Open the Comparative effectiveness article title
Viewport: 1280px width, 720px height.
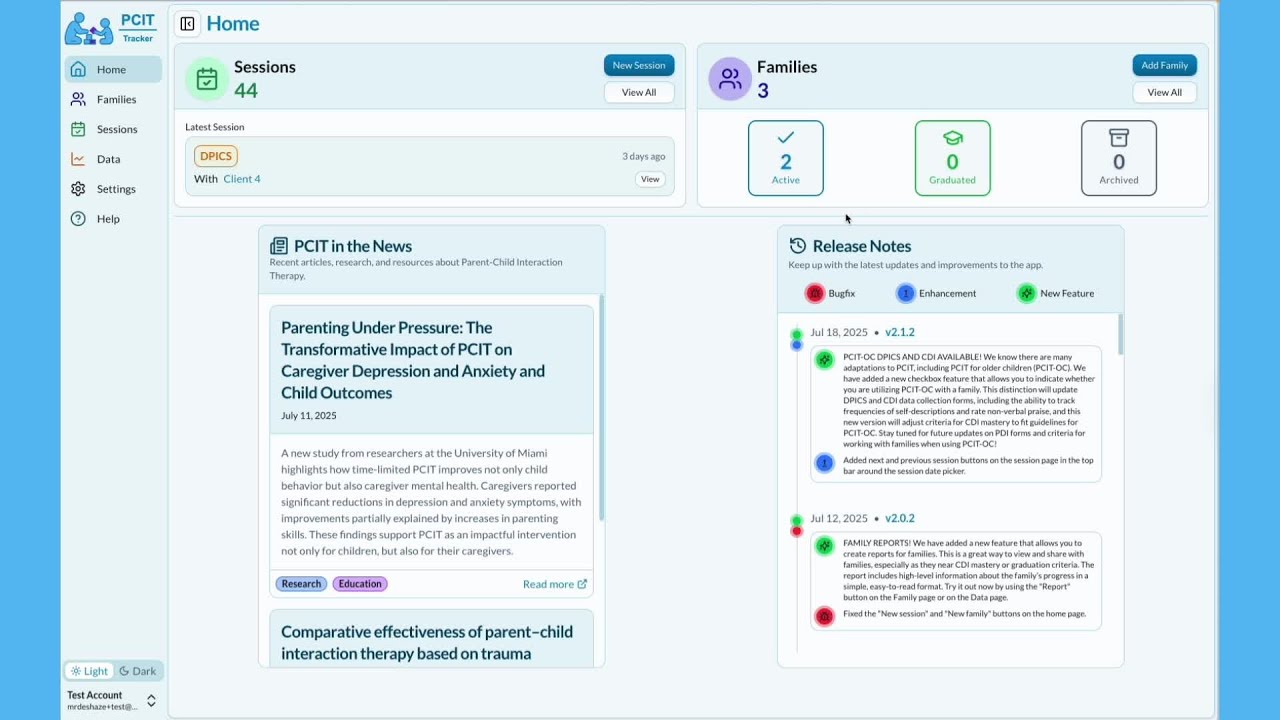coord(427,642)
